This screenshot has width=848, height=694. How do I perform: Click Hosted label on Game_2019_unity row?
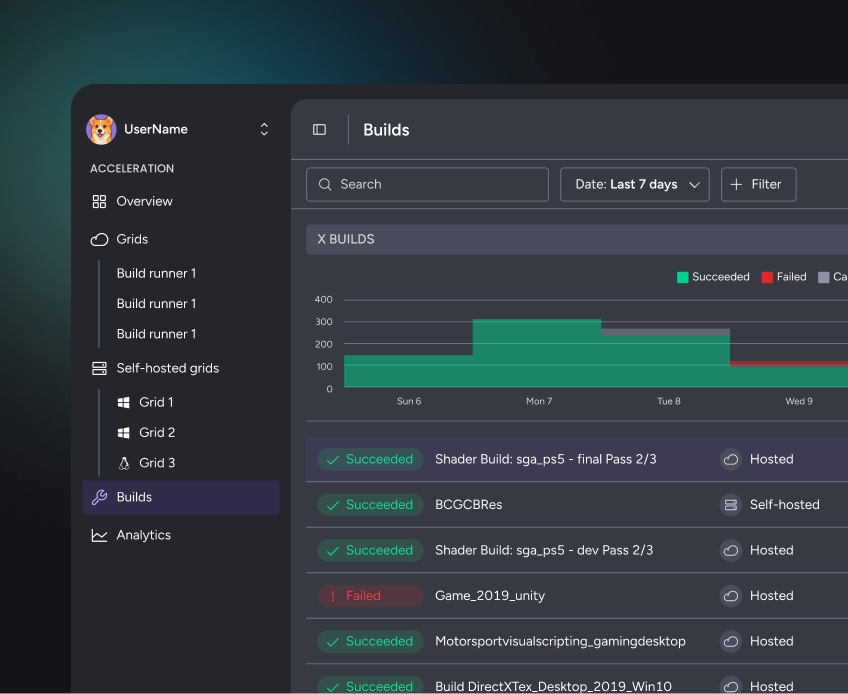point(771,596)
